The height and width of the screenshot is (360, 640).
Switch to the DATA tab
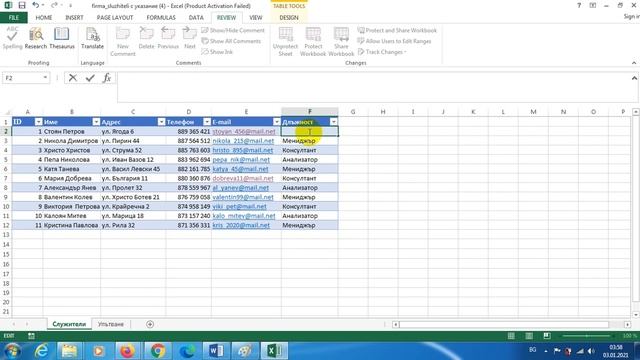(x=196, y=18)
